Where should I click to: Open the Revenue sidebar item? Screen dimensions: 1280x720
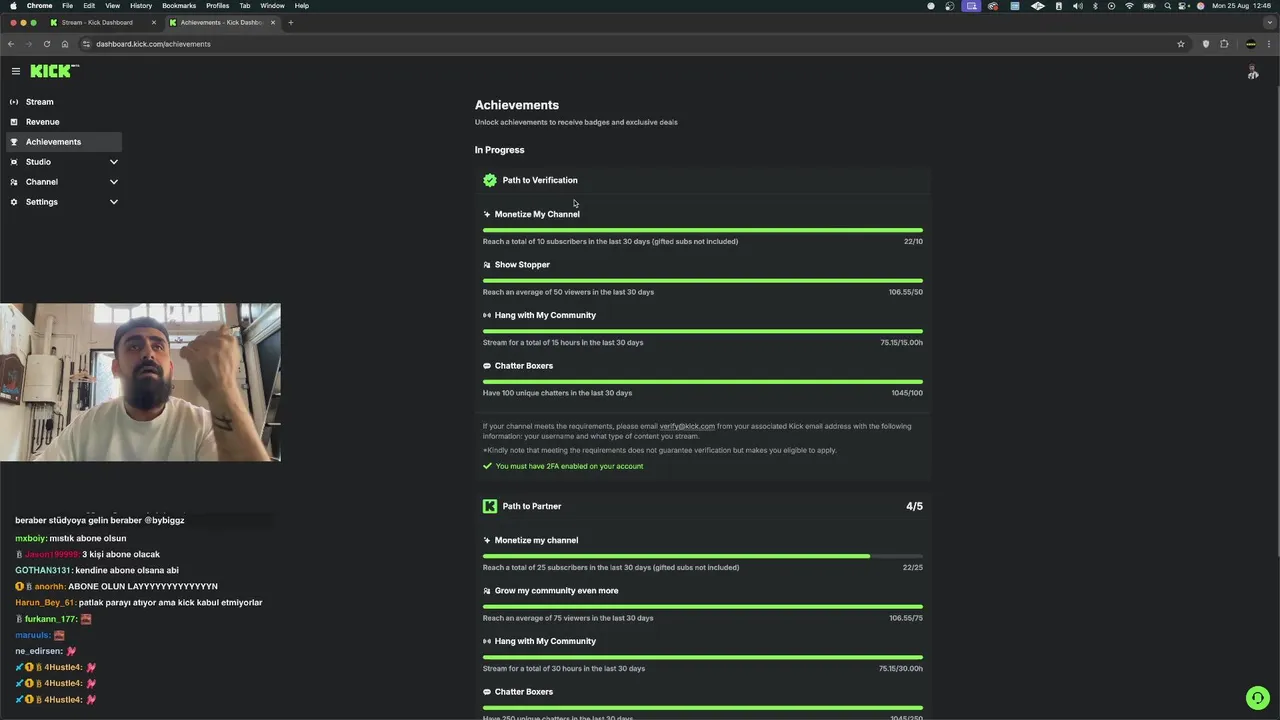click(64, 122)
